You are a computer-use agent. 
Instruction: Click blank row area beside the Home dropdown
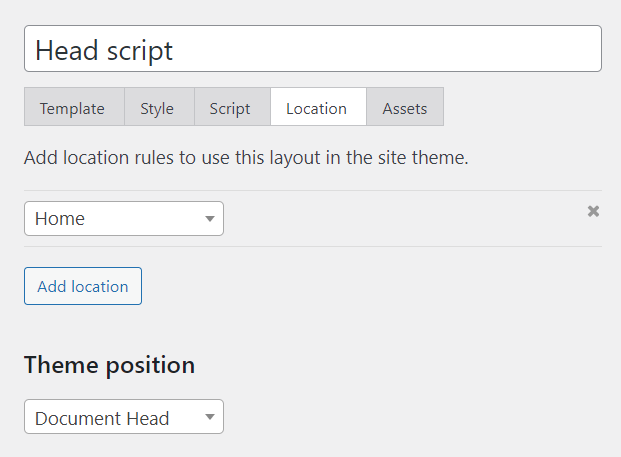click(x=400, y=219)
